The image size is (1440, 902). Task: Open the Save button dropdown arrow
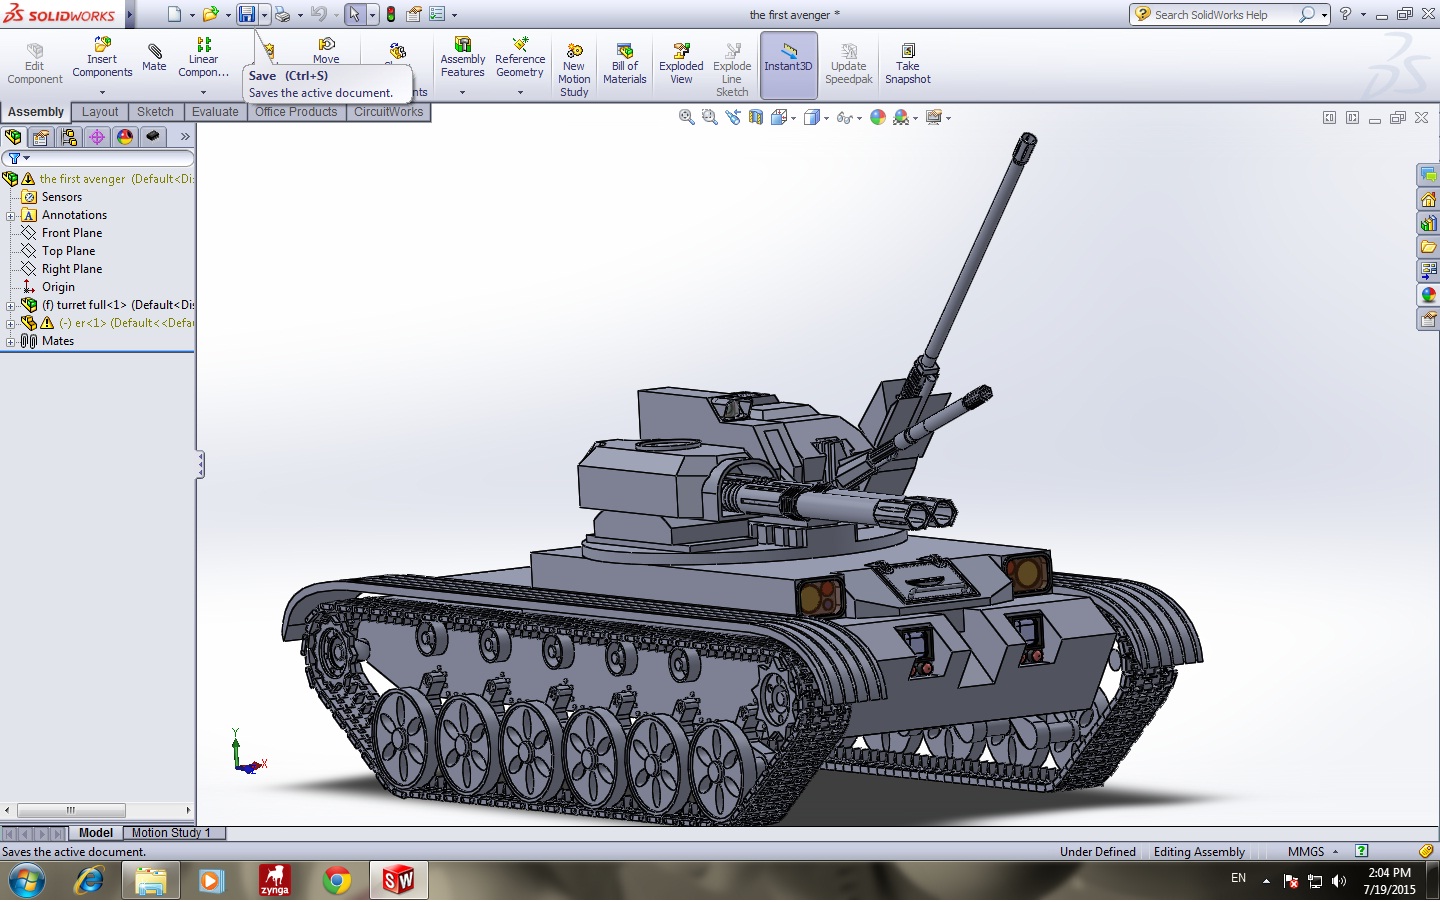[x=264, y=15]
